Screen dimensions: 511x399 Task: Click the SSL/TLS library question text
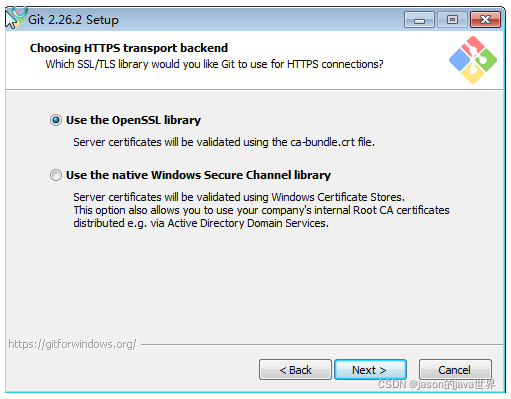(214, 64)
